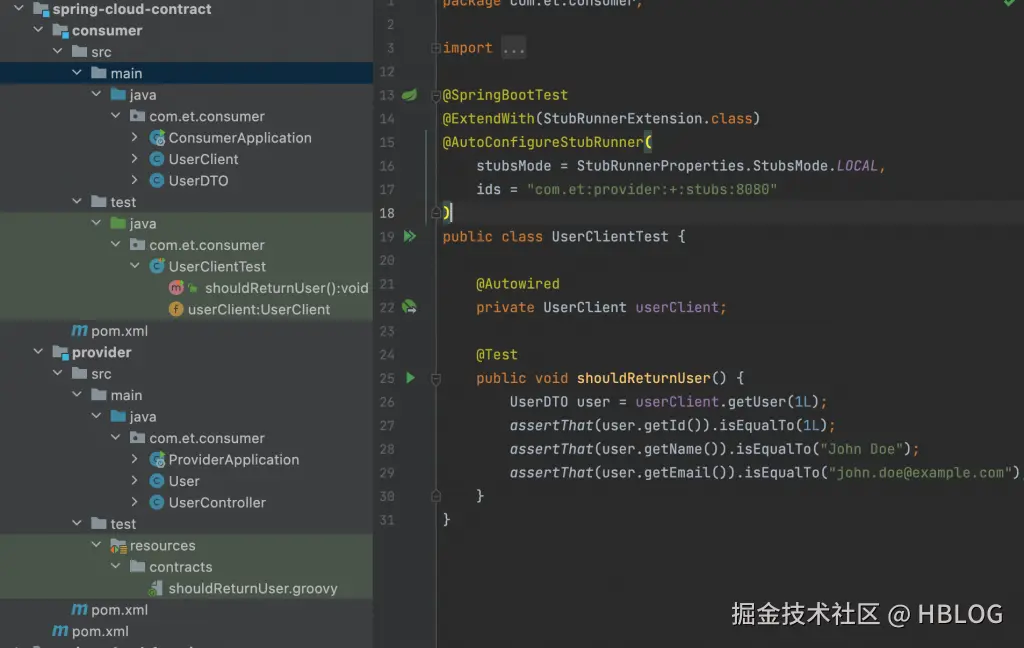Click the UserClientTest class icon in the tree
The height and width of the screenshot is (648, 1024).
(x=157, y=267)
